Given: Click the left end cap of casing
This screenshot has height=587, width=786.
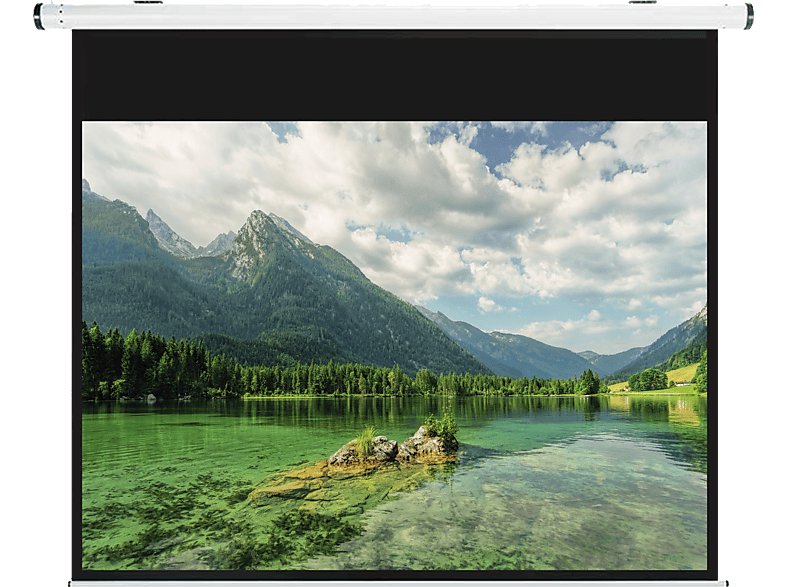Looking at the screenshot, I should [38, 16].
